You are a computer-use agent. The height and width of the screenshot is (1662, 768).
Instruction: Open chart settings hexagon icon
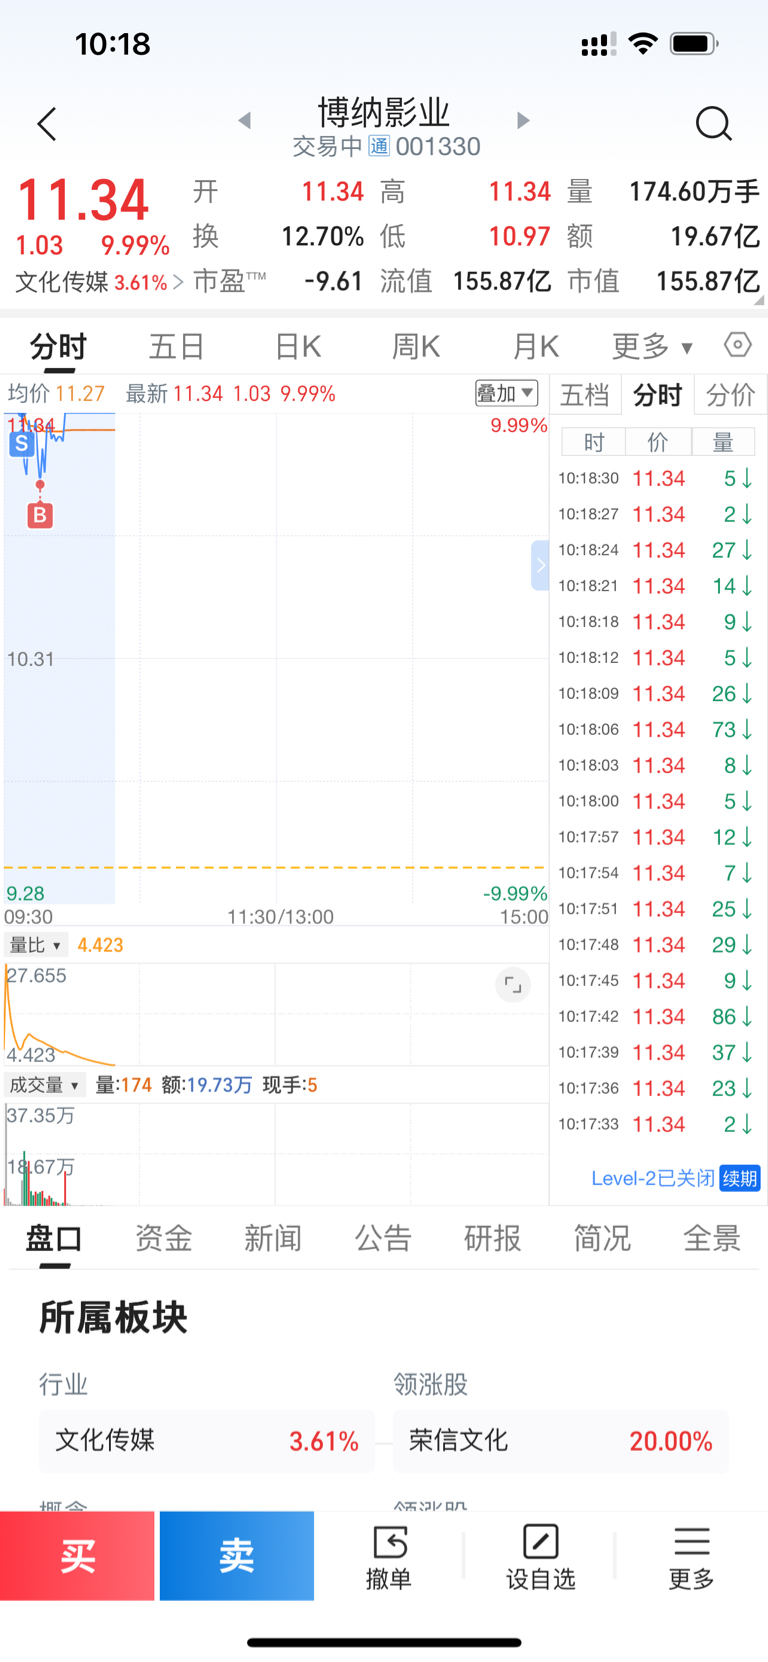click(737, 345)
